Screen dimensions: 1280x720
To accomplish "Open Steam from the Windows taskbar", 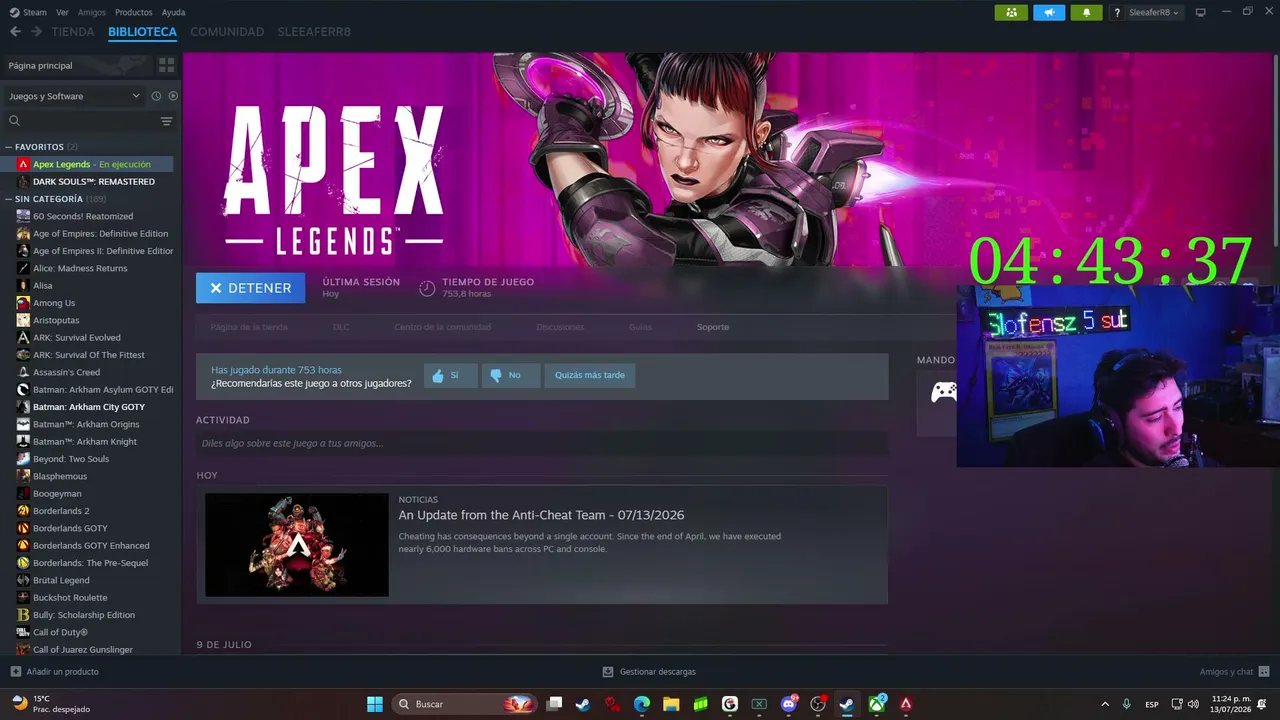I will pos(847,704).
